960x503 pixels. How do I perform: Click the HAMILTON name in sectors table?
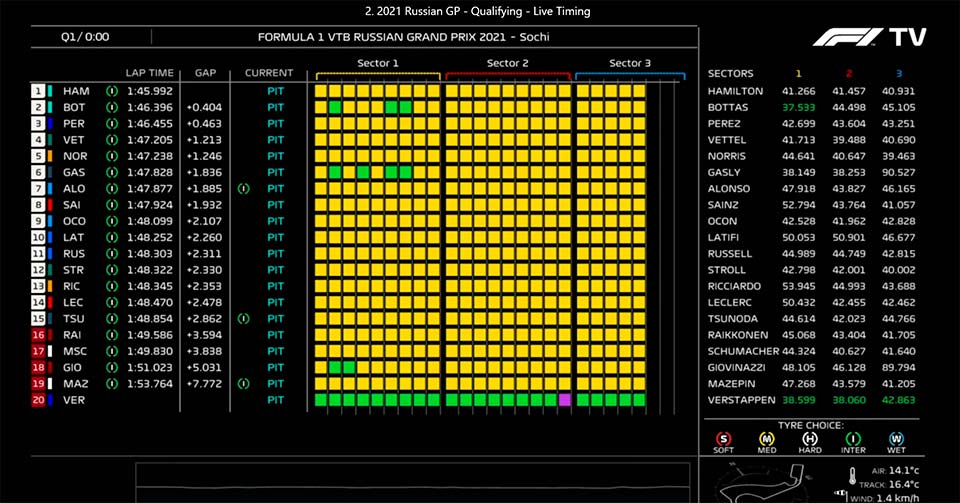point(735,91)
